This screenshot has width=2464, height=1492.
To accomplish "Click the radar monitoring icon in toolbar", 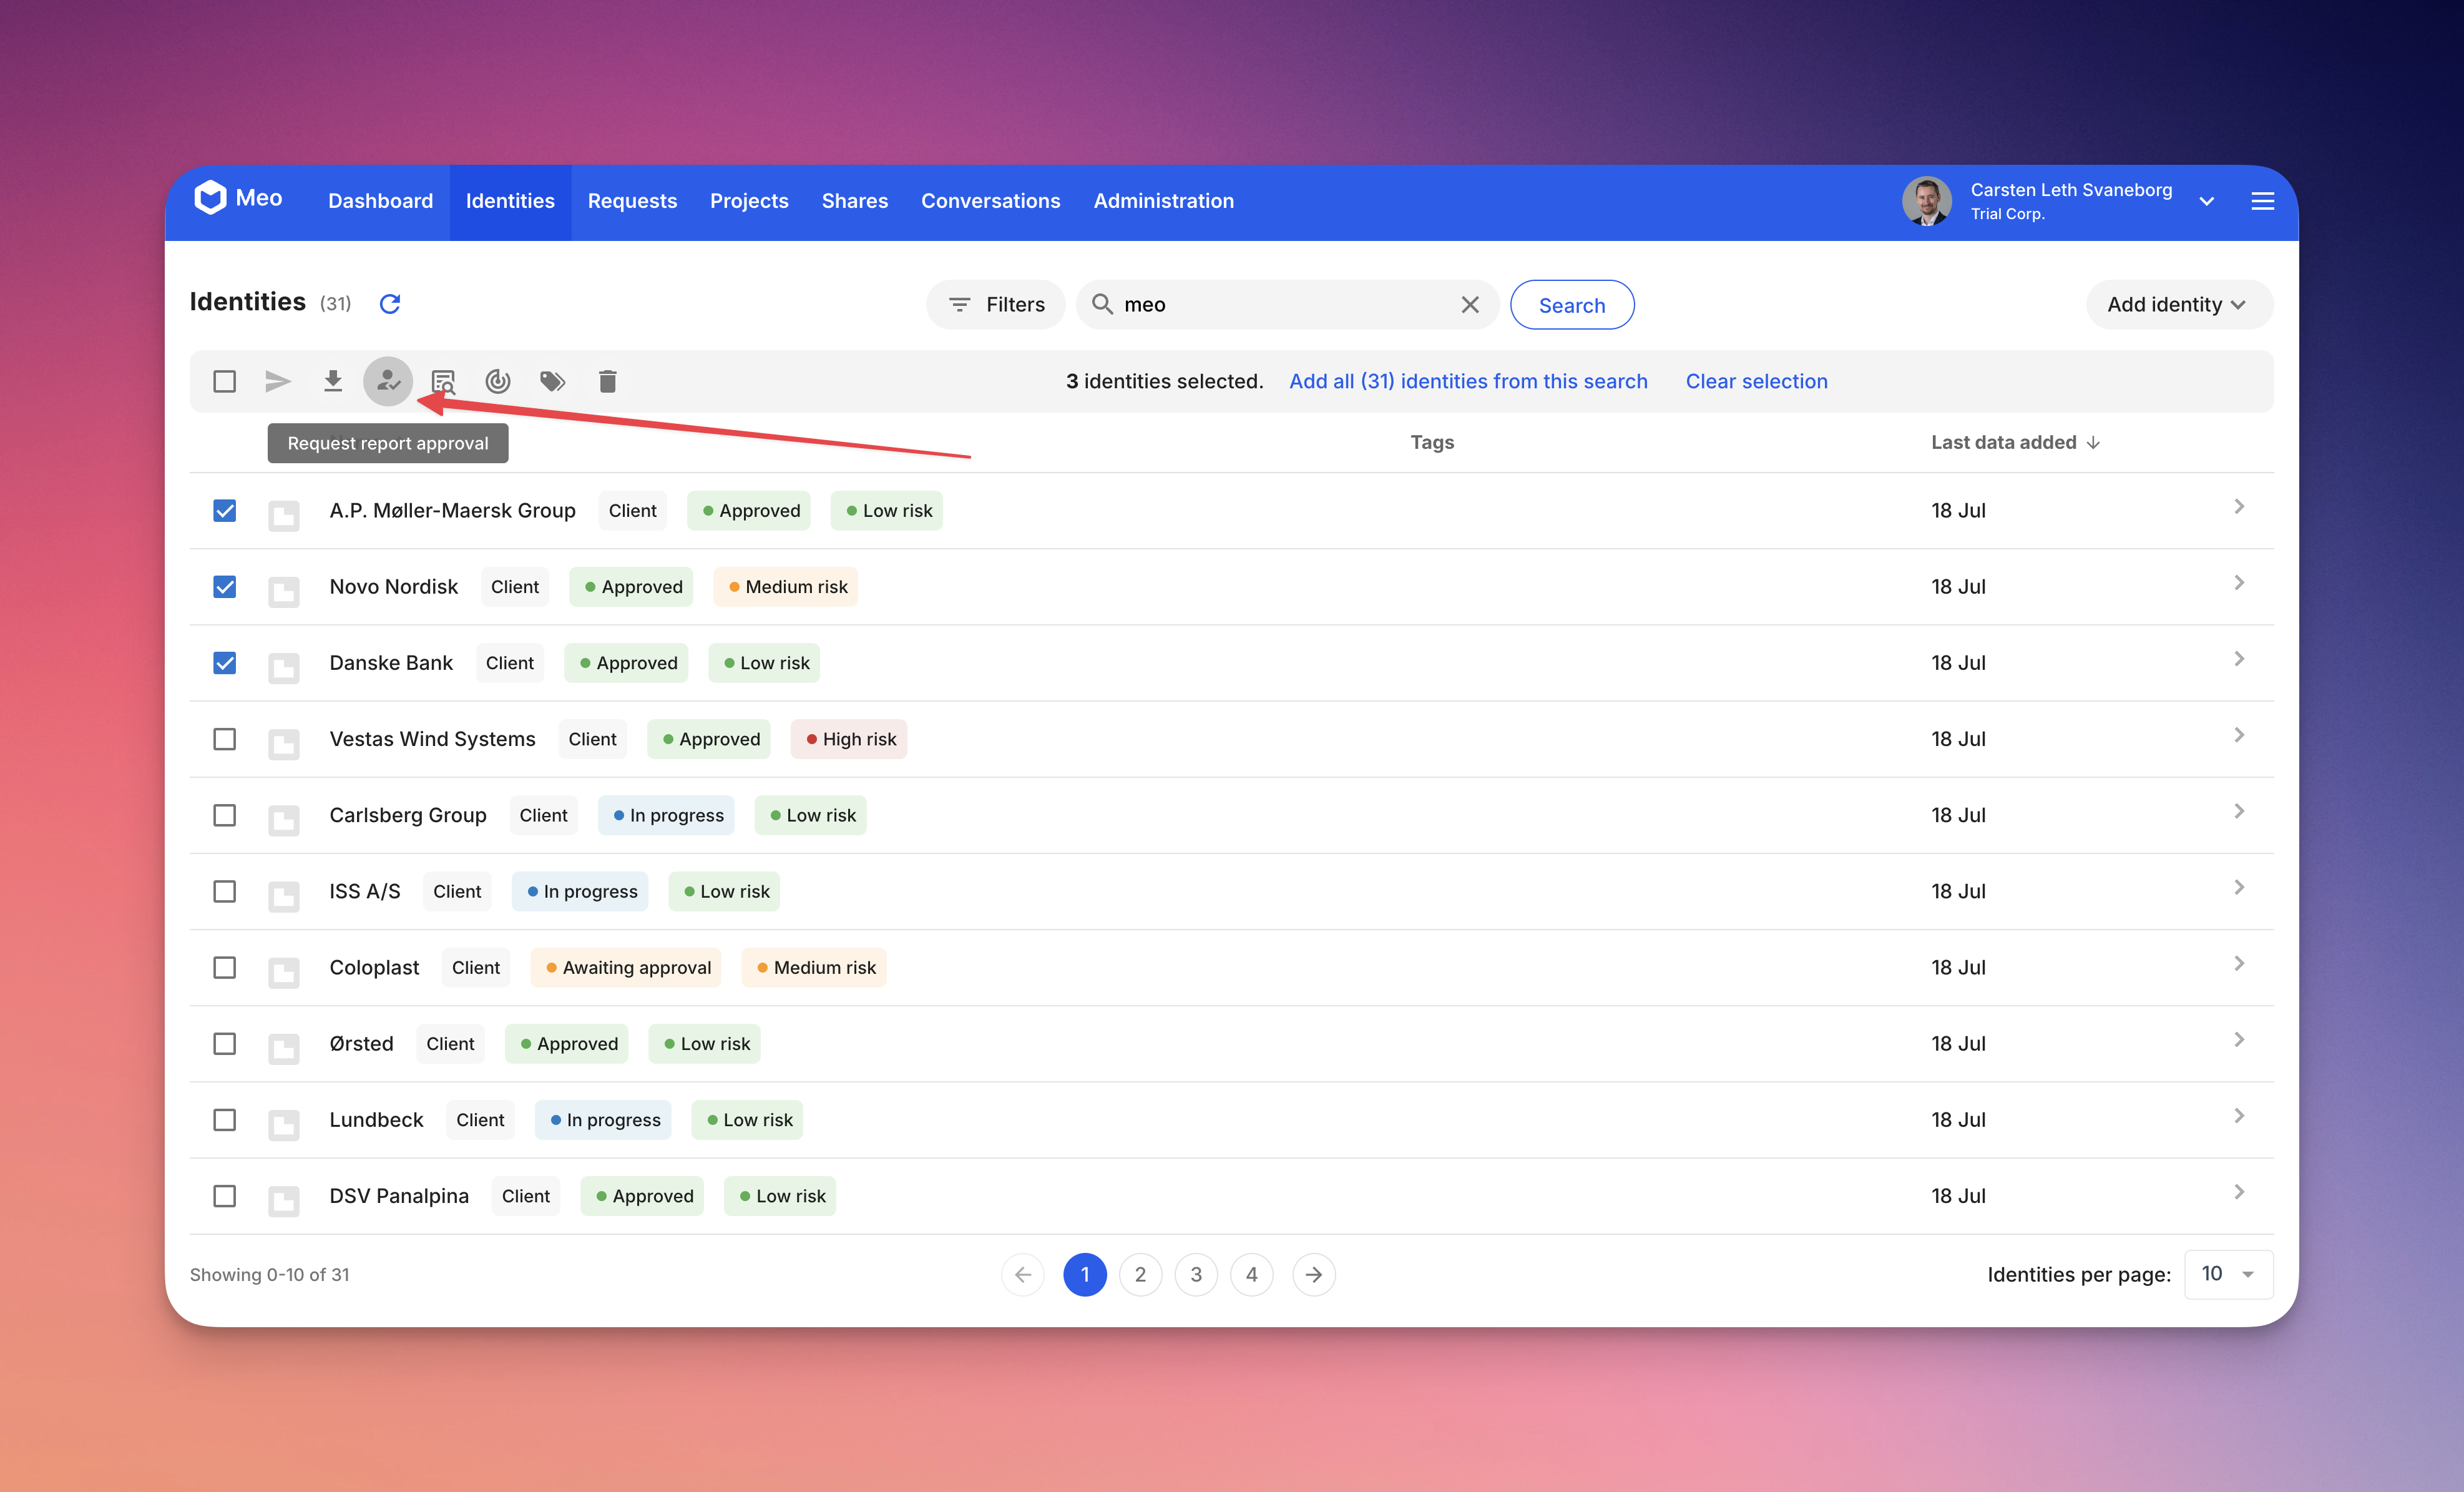I will (x=498, y=381).
